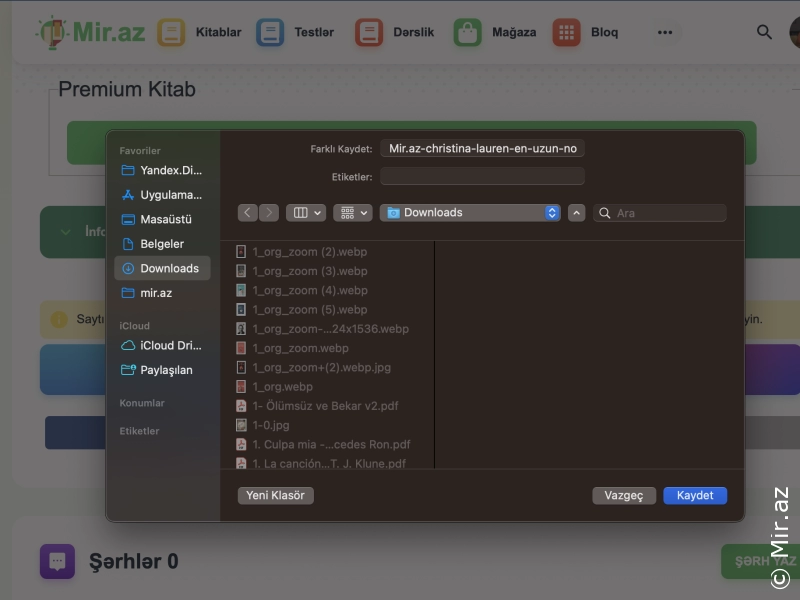Select Masaüstü in the sidebar
The height and width of the screenshot is (600, 800).
[165, 219]
